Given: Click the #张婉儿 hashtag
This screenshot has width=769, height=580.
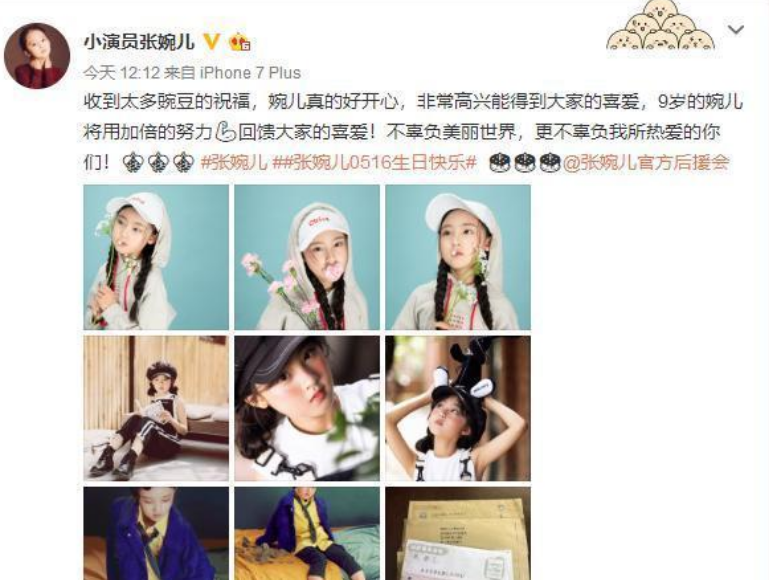Looking at the screenshot, I should tap(234, 162).
